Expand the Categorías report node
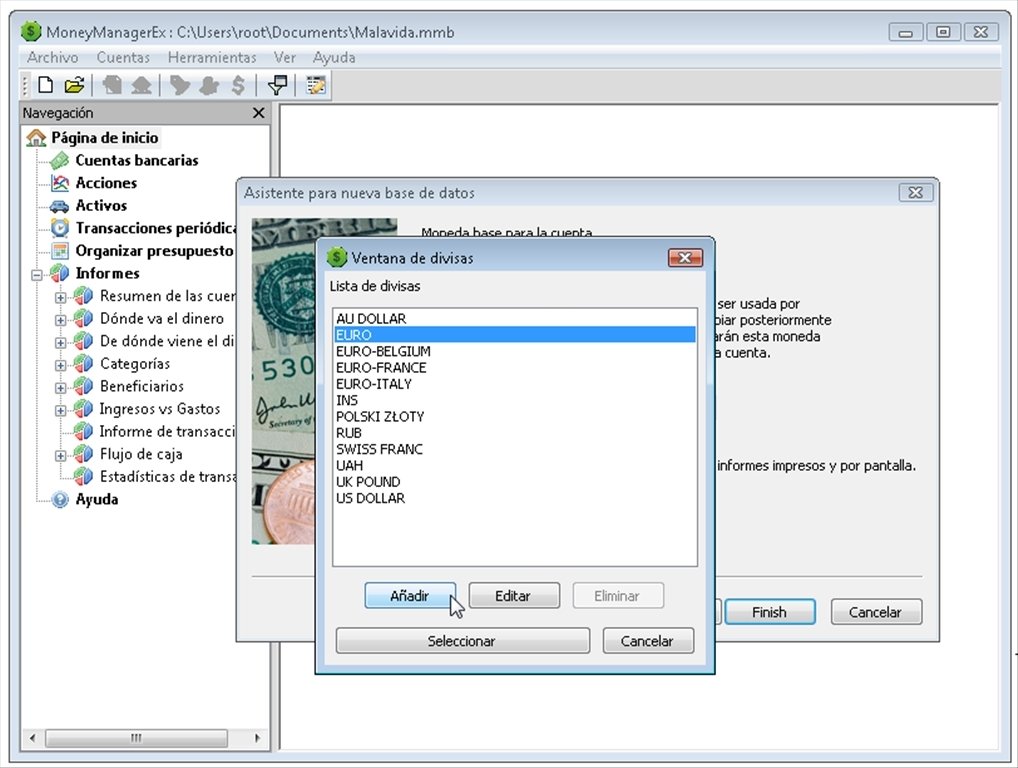The height and width of the screenshot is (768, 1018). point(60,365)
